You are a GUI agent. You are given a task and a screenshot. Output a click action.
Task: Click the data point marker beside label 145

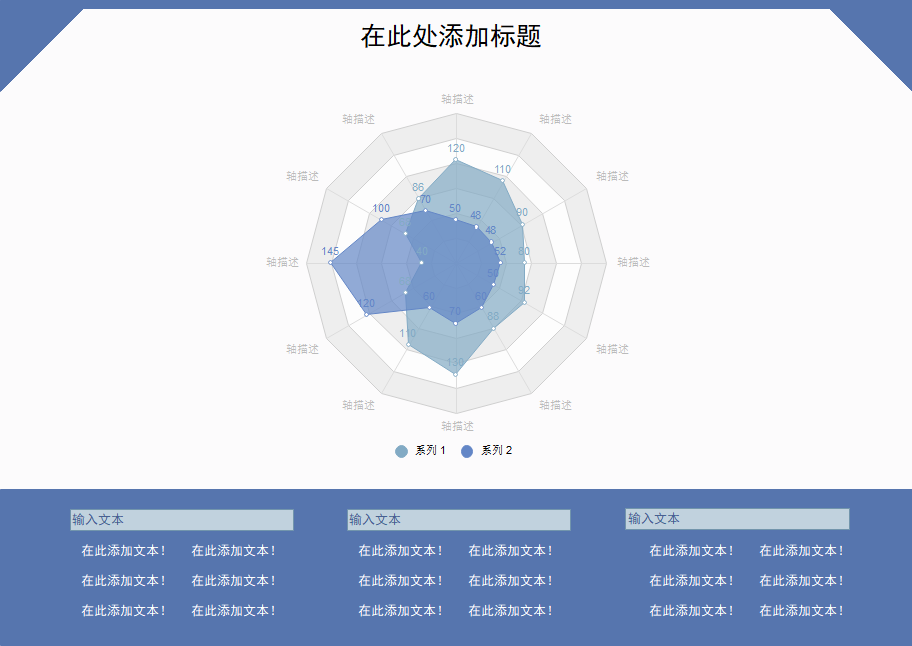tap(331, 263)
